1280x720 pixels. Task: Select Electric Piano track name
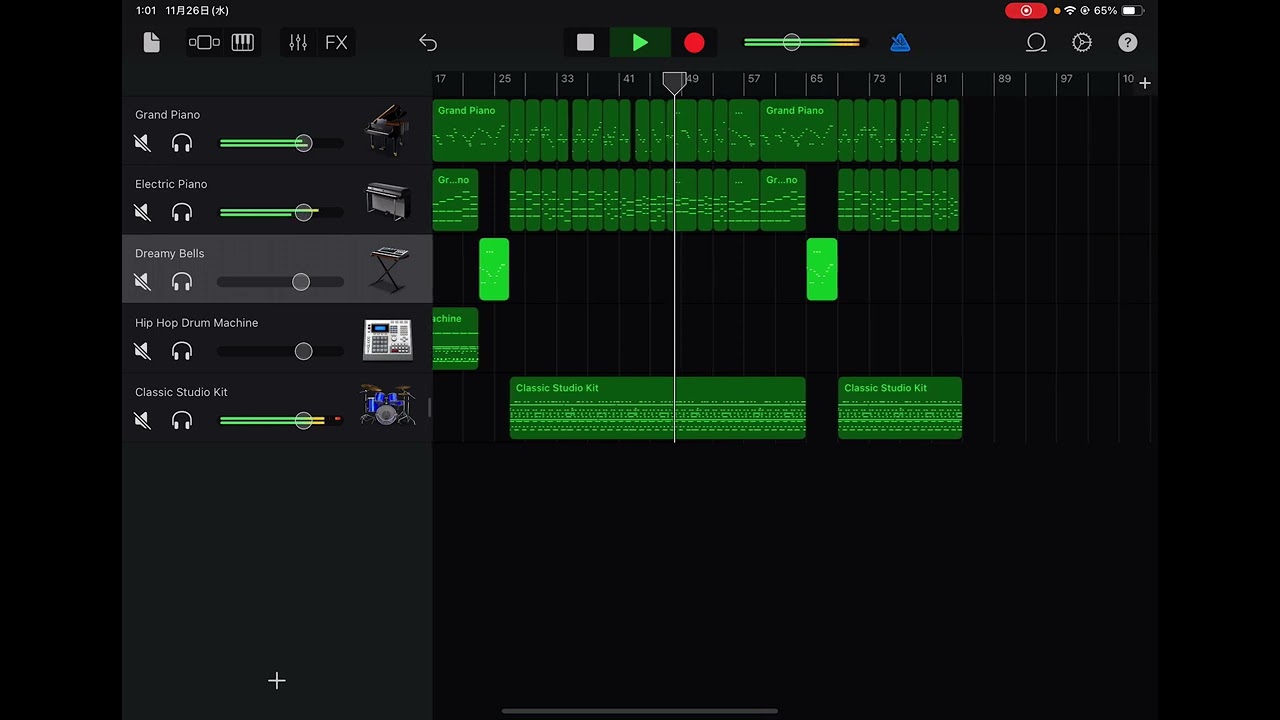171,184
